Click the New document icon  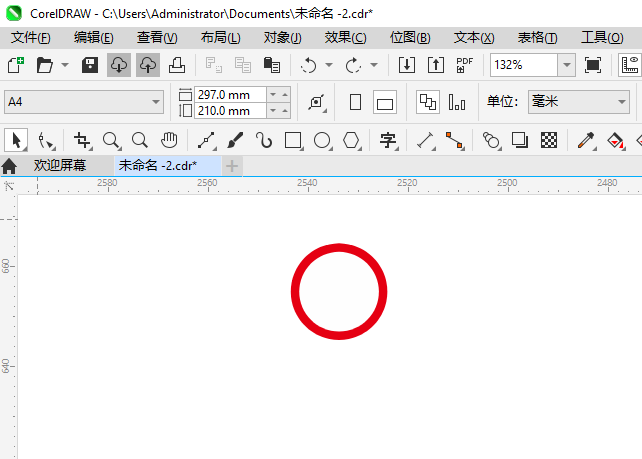(16, 65)
